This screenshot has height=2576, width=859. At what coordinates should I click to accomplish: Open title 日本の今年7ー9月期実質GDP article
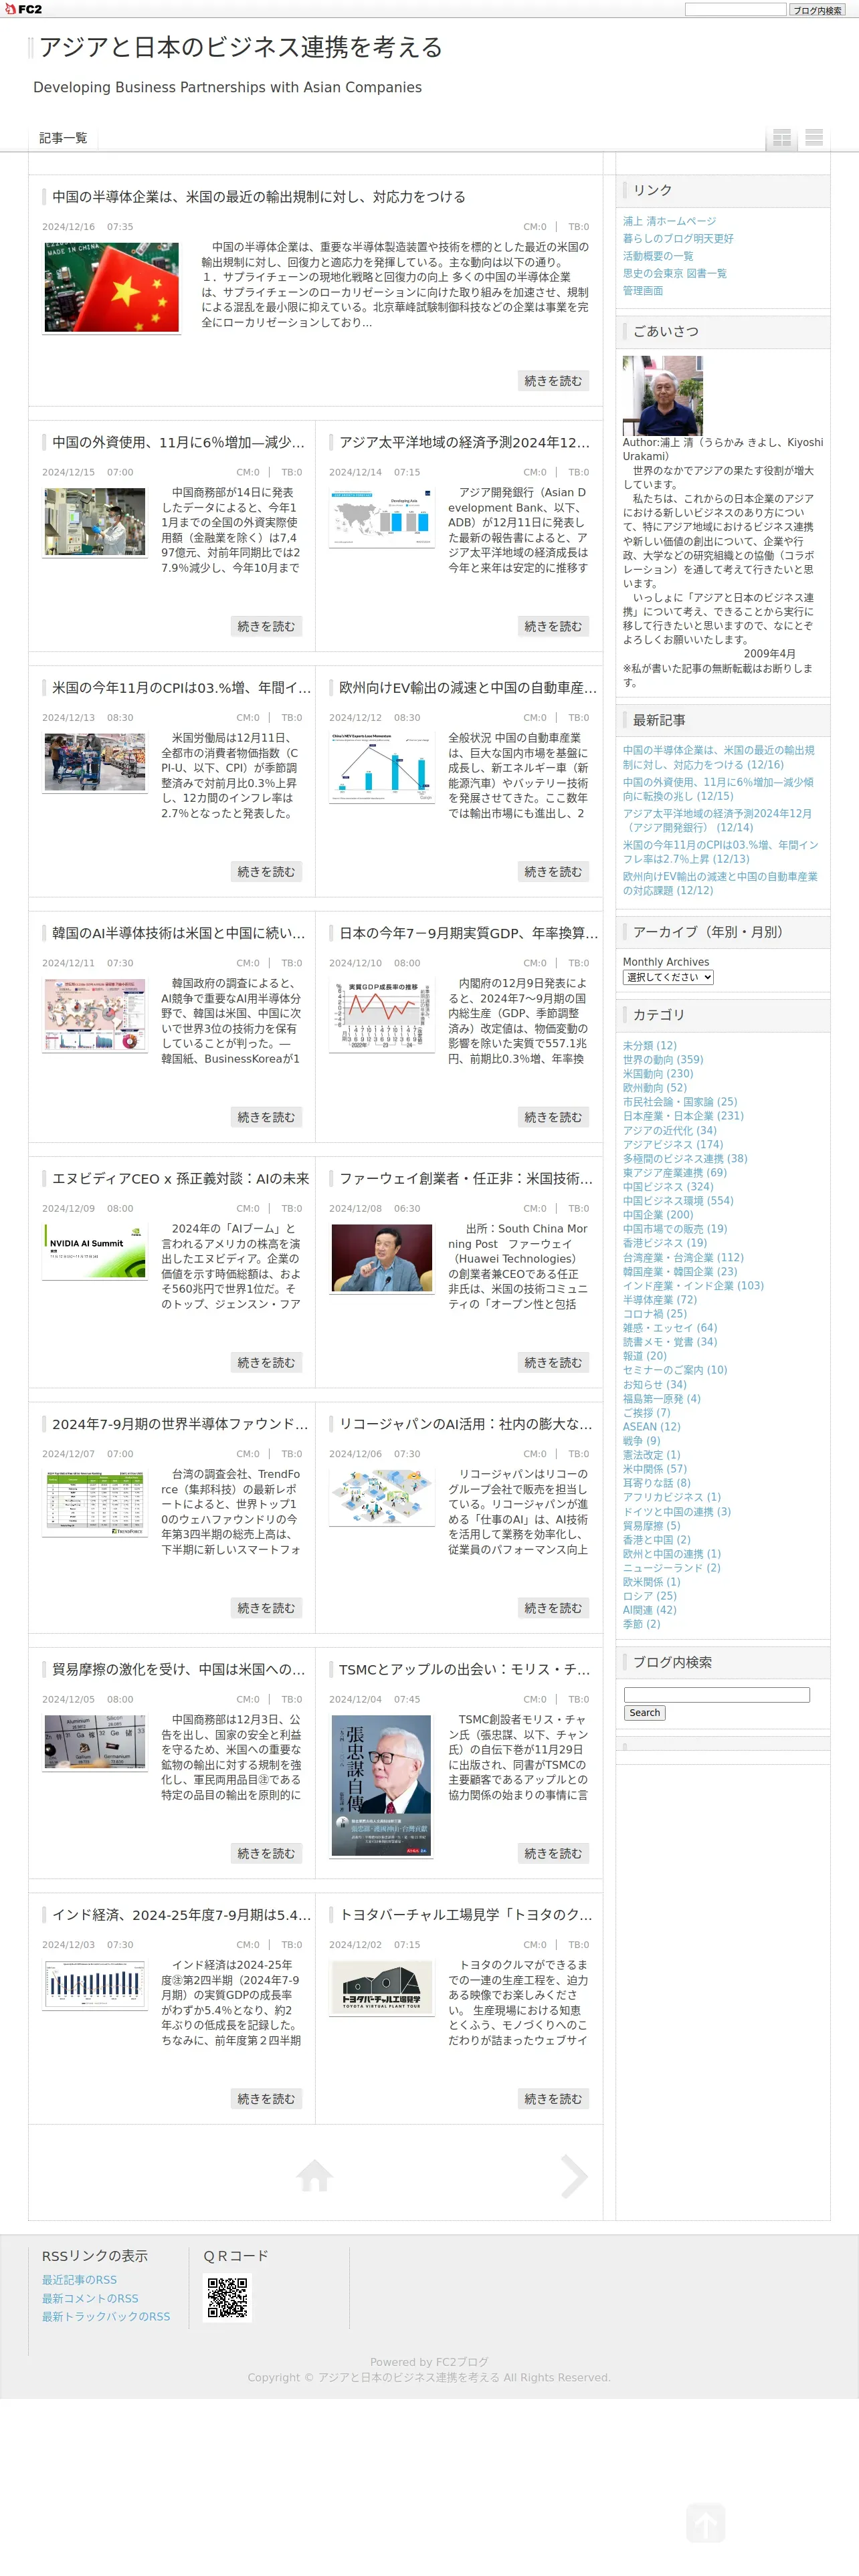(x=468, y=933)
